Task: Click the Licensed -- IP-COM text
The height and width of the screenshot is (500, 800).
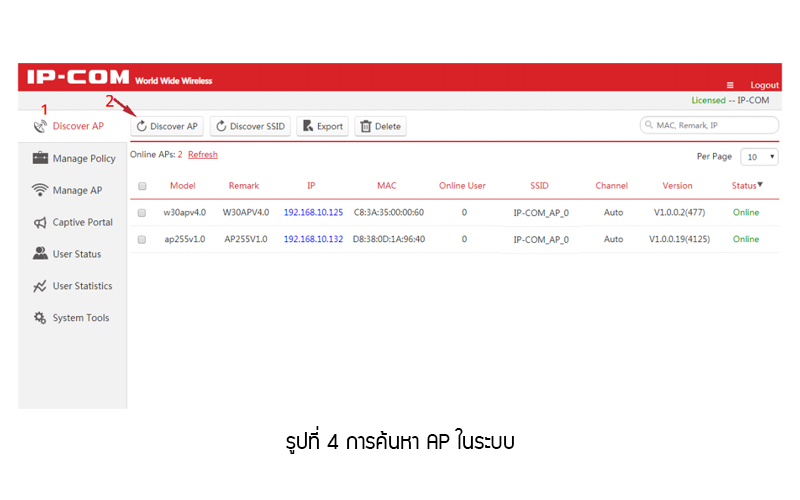Action: pos(730,101)
